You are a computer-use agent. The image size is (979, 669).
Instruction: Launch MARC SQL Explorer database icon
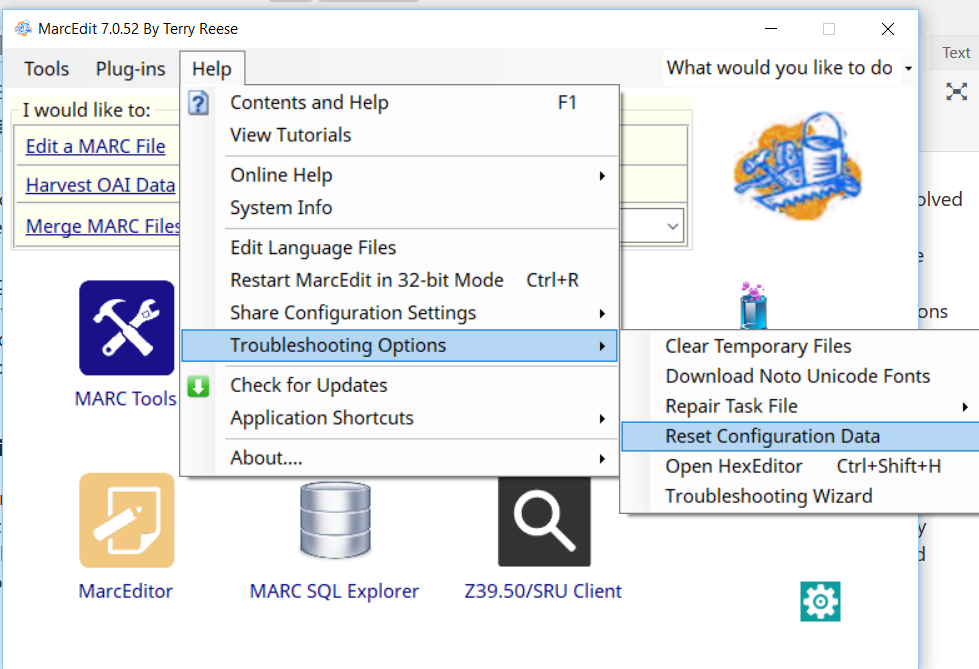[335, 520]
